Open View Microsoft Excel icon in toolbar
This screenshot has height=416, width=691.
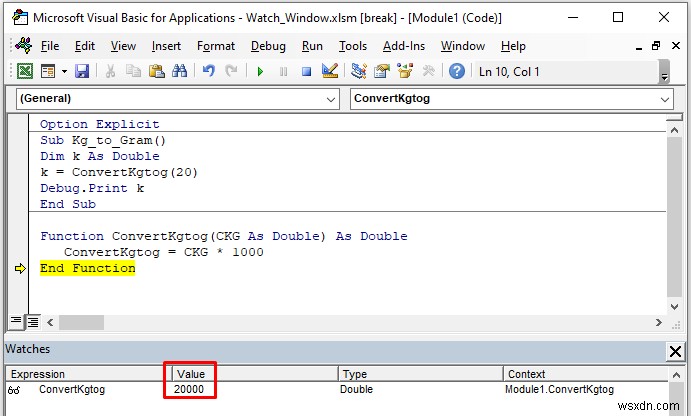pos(25,71)
